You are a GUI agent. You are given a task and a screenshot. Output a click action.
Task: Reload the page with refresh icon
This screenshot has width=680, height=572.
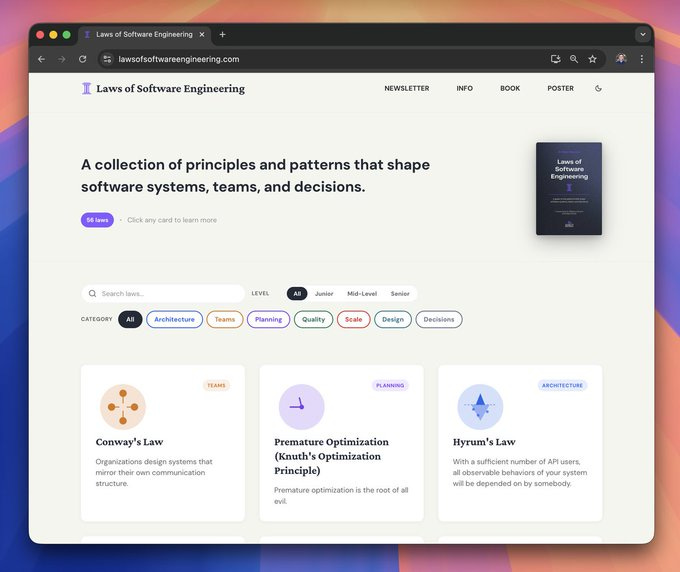[82, 59]
